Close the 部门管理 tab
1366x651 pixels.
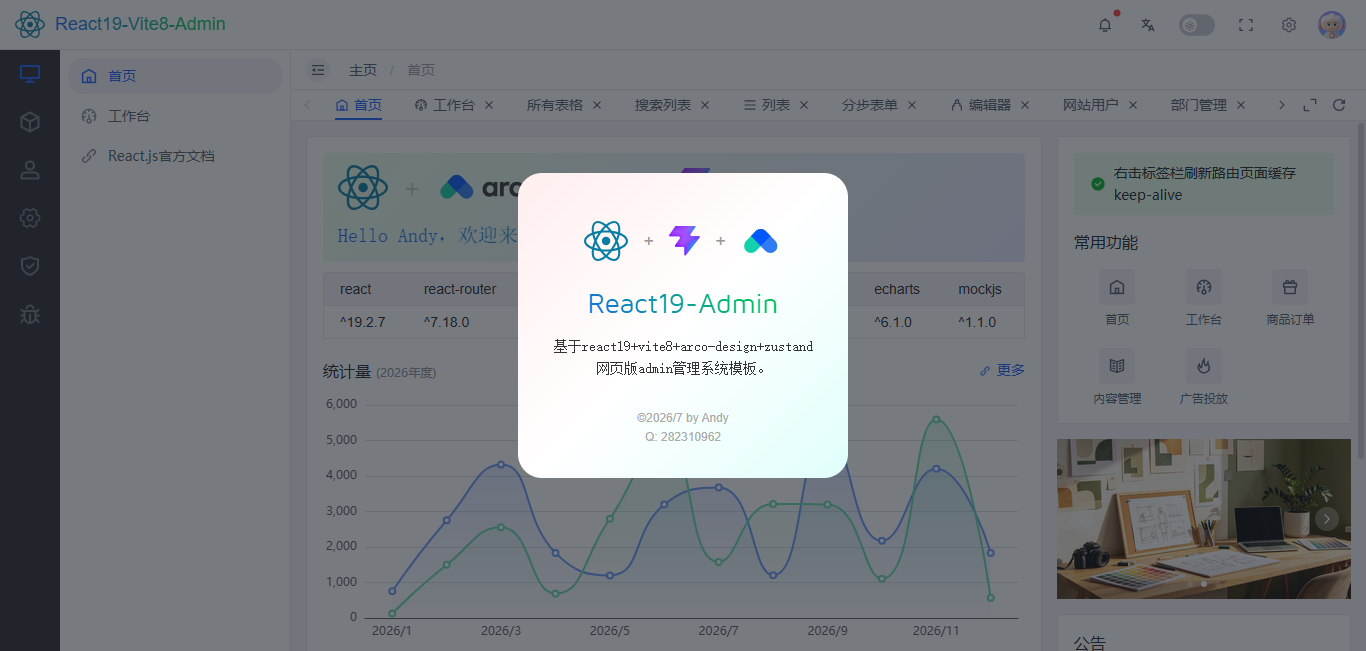pyautogui.click(x=1241, y=105)
